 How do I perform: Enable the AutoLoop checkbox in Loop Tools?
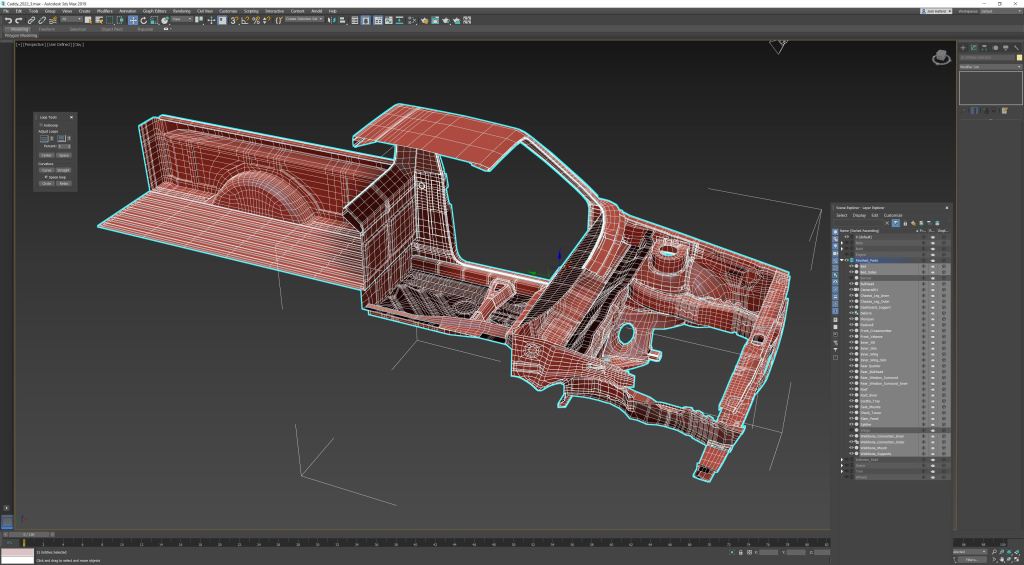coord(41,125)
